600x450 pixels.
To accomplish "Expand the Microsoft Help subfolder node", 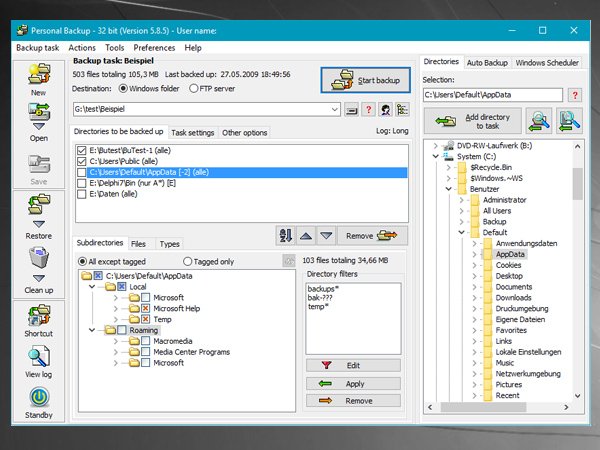I will [116, 309].
